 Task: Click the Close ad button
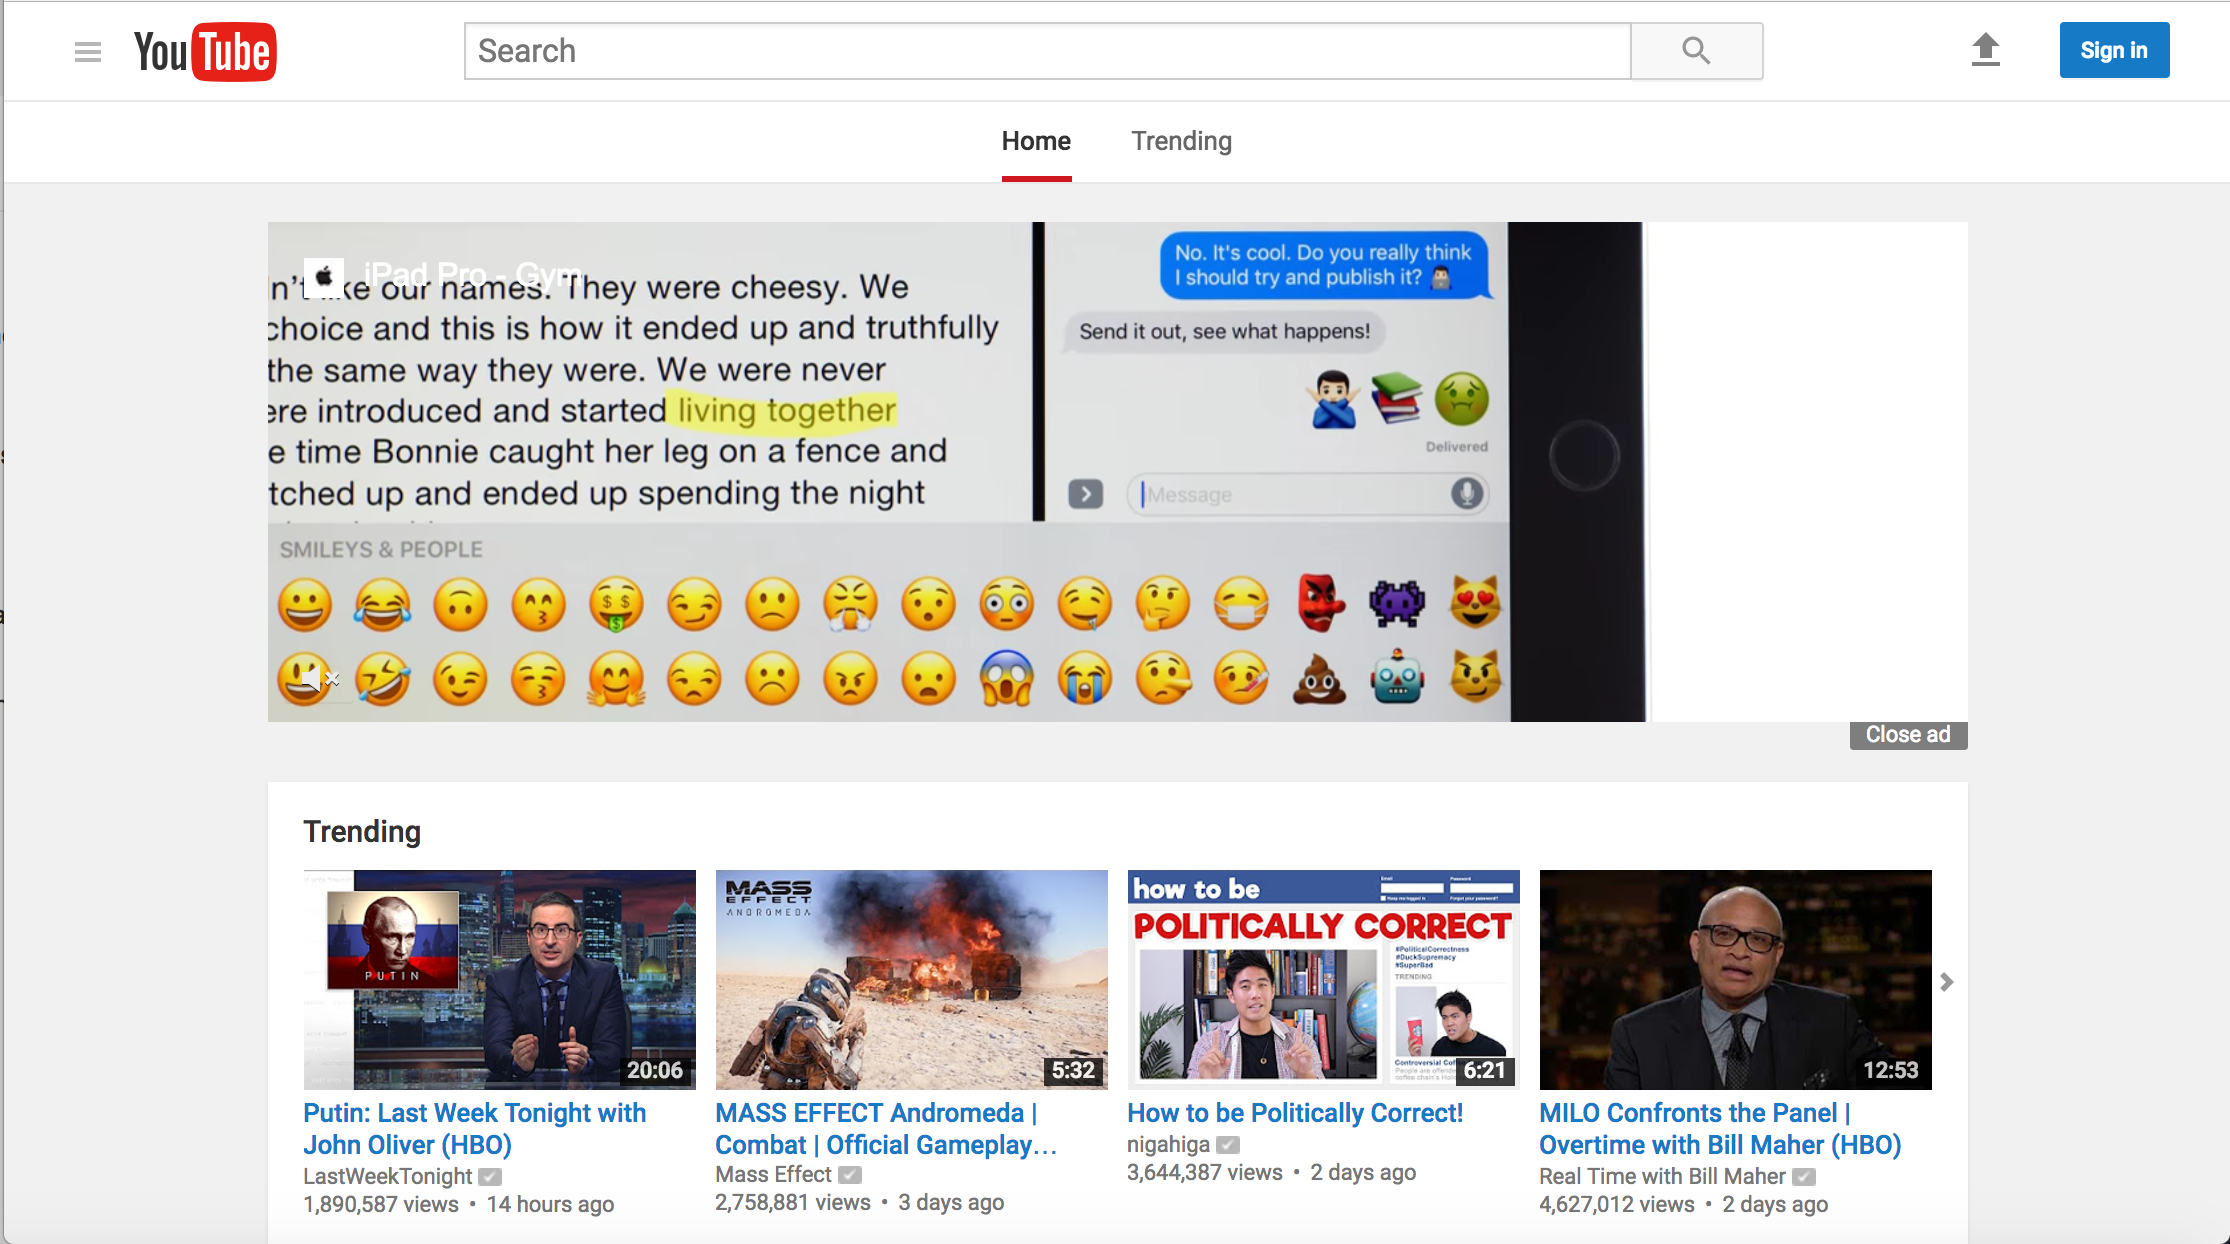pos(1908,735)
